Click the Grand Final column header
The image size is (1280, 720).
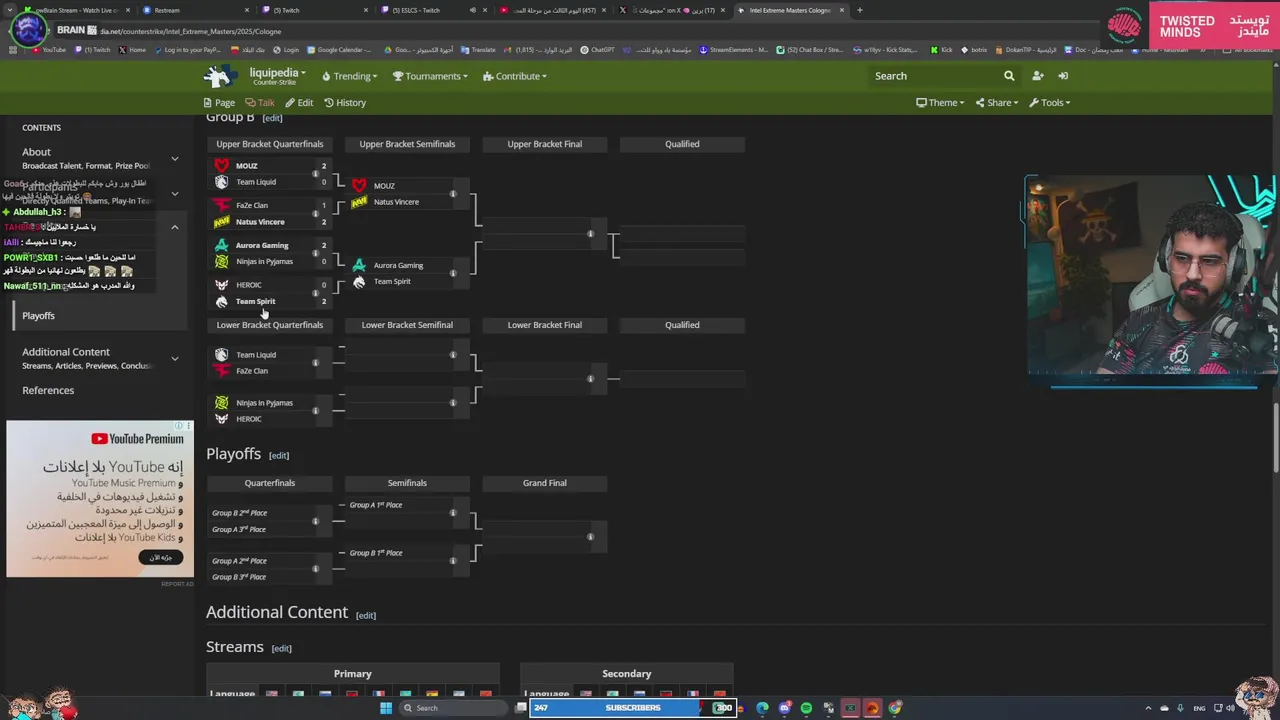pos(545,483)
